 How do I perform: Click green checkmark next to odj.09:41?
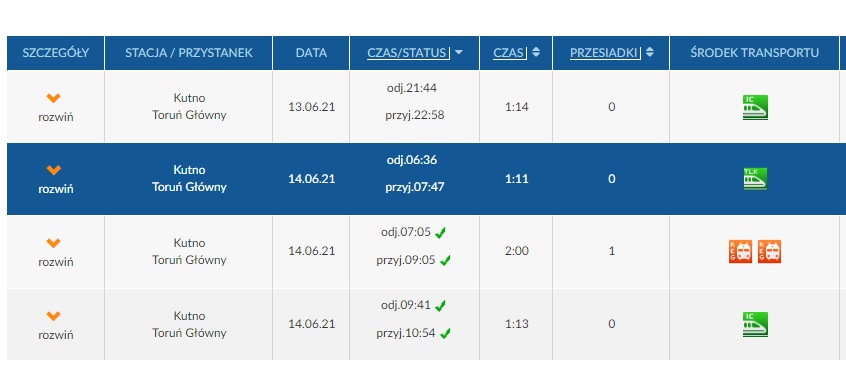pos(440,306)
